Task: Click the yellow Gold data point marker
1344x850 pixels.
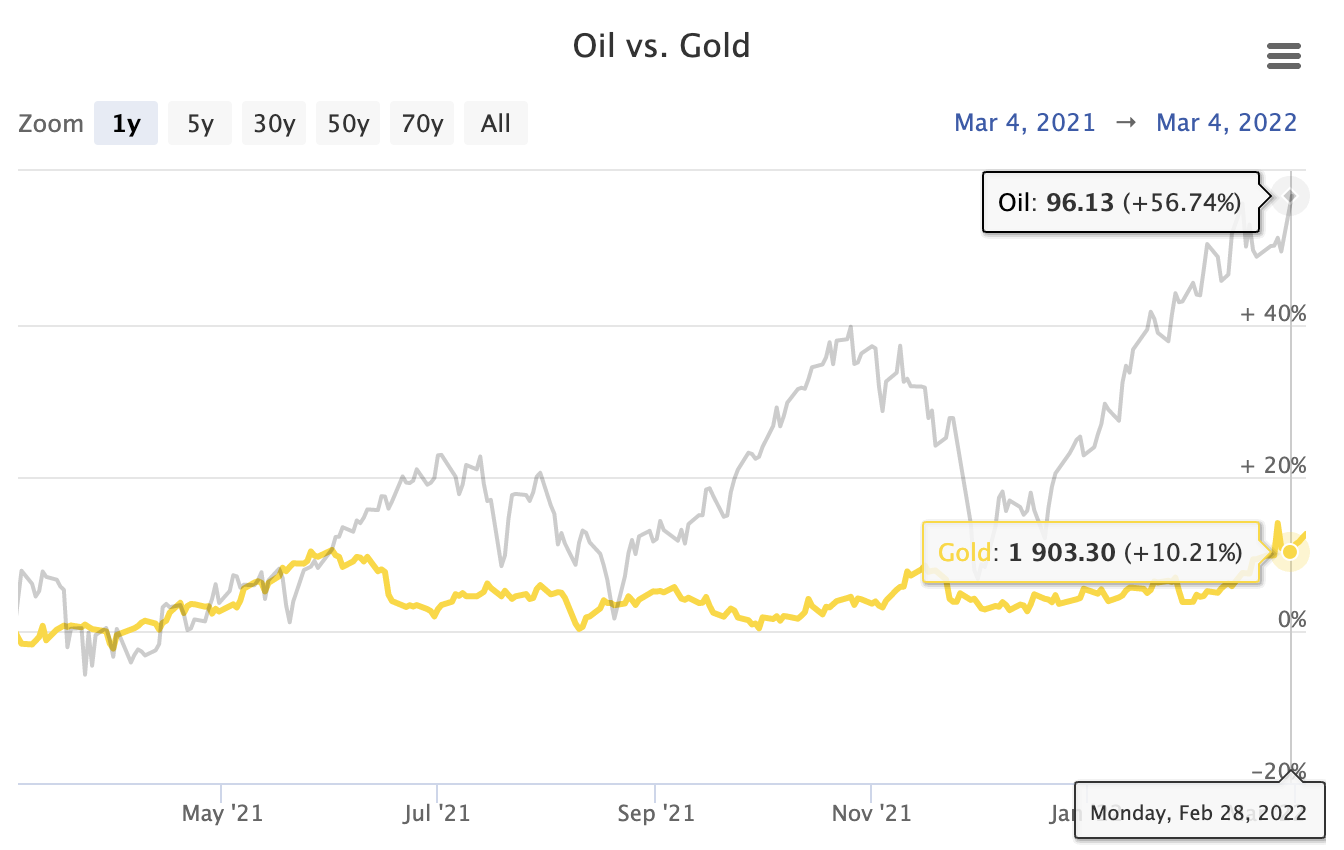Action: 1290,552
